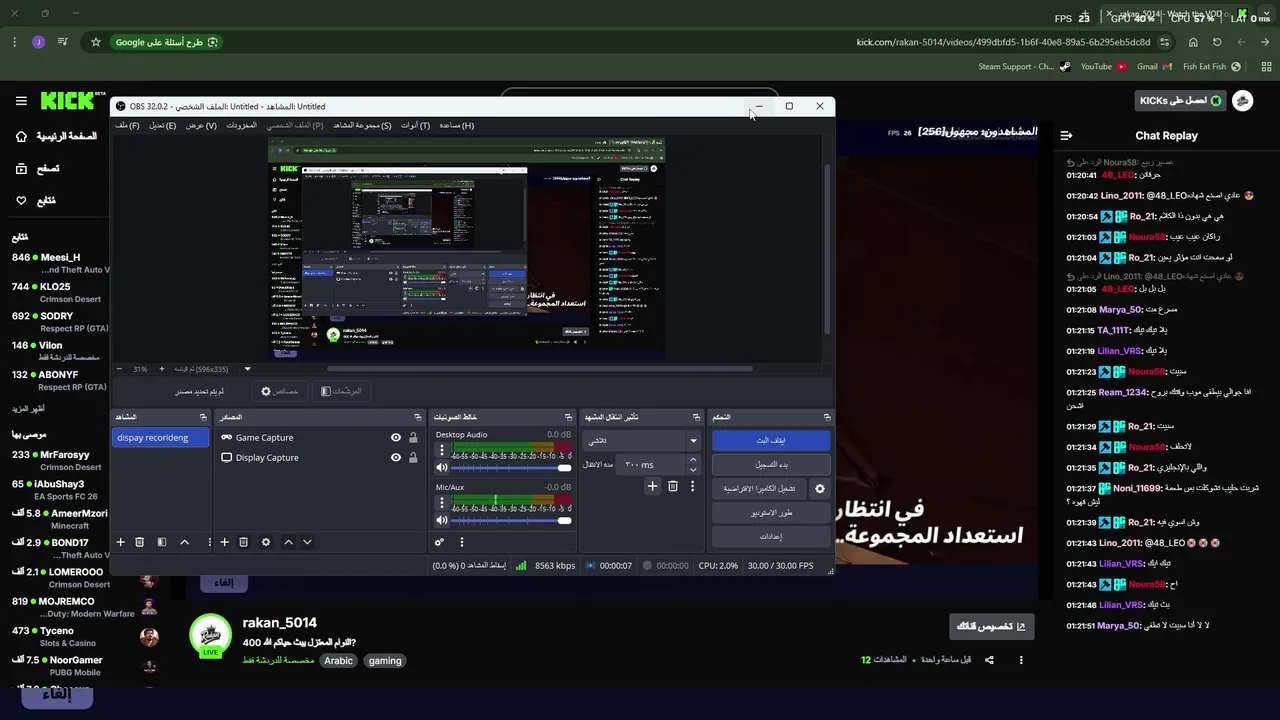Toggle Game Capture visibility eye

pos(396,438)
